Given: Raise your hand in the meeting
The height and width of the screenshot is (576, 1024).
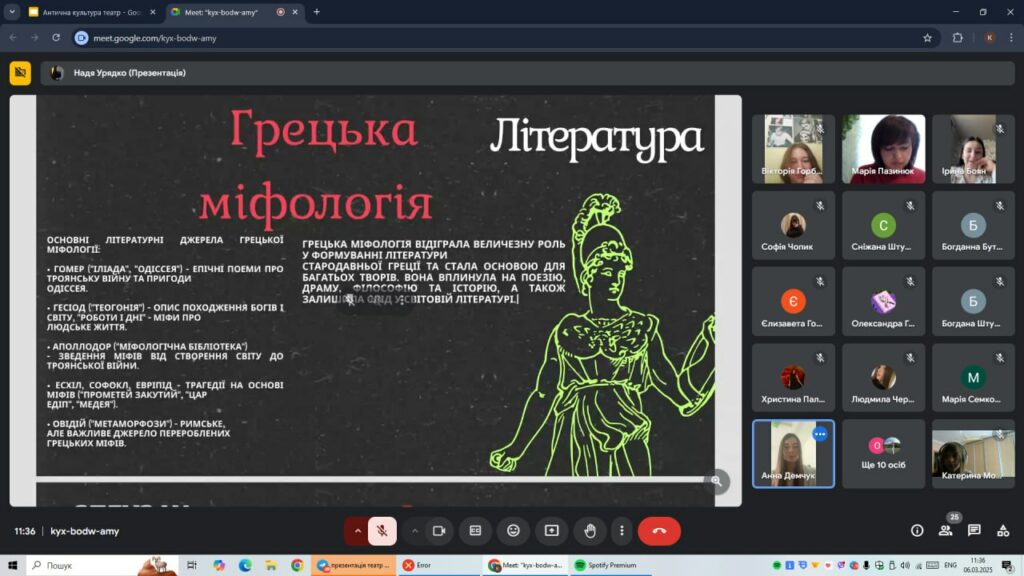Looking at the screenshot, I should click(x=590, y=531).
